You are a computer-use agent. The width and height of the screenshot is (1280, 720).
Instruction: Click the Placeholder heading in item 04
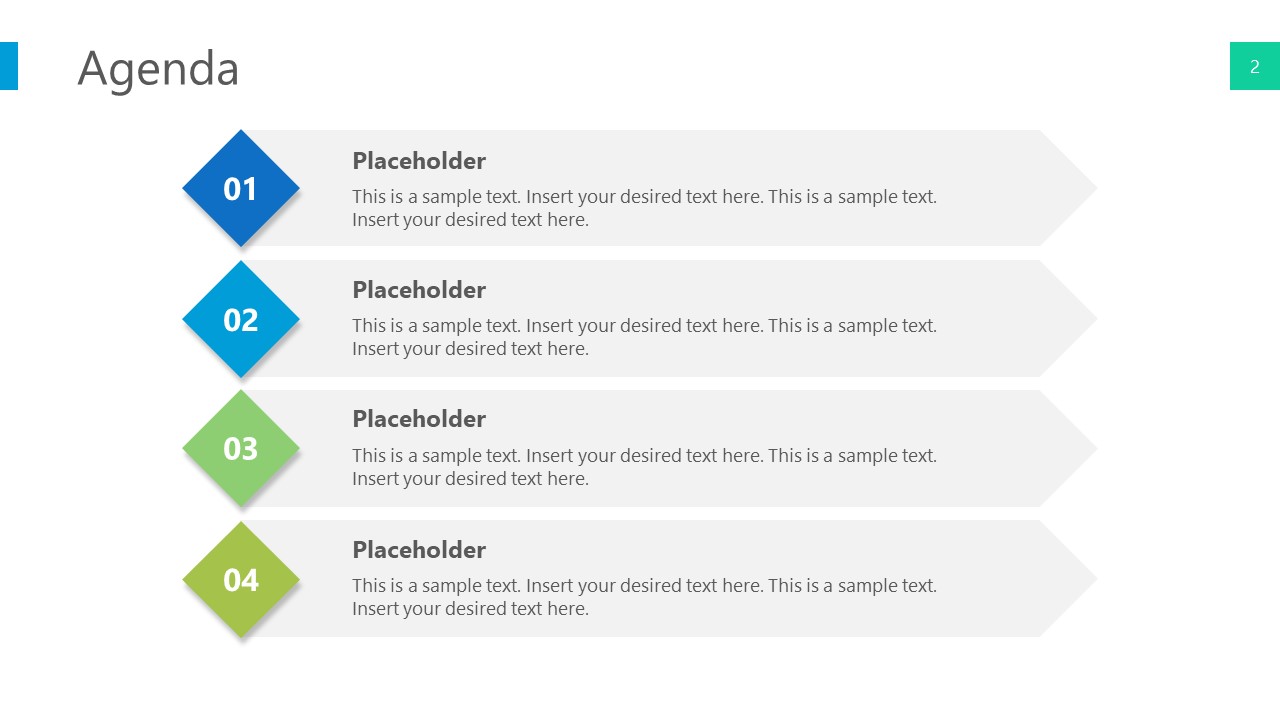[x=419, y=550]
